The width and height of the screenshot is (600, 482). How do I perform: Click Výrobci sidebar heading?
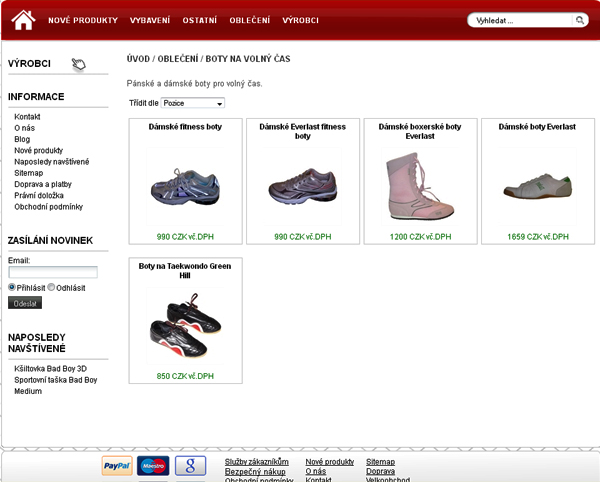click(29, 64)
